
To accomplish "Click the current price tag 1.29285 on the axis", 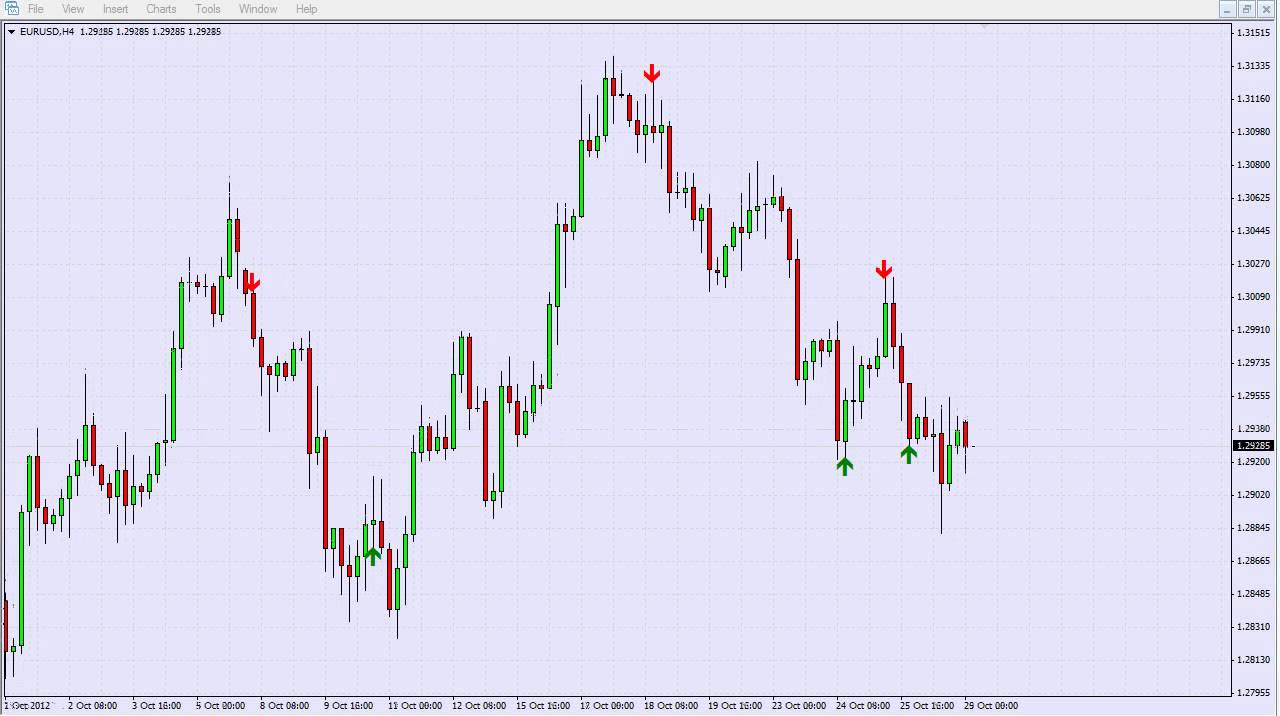I will coord(1254,446).
